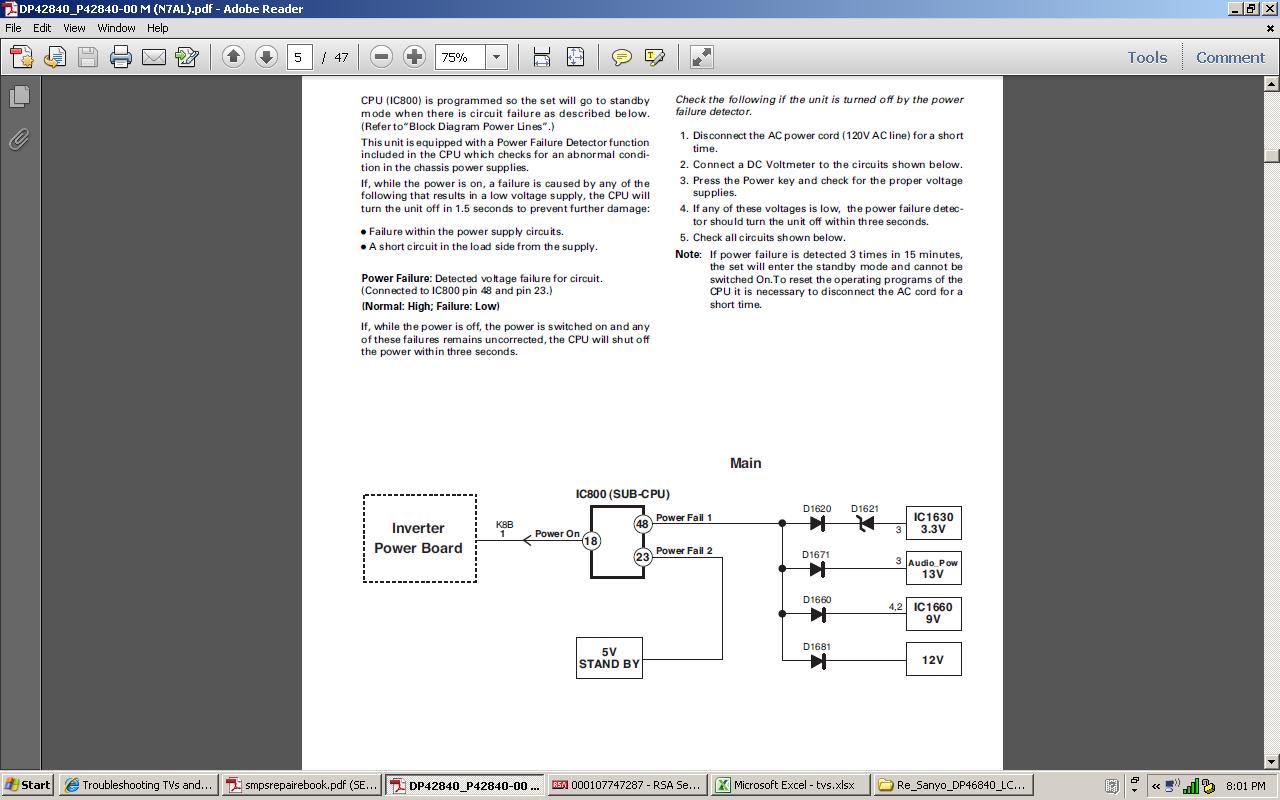Viewport: 1280px width, 800px height.
Task: Click the 75% zoom level field
Action: 460,57
